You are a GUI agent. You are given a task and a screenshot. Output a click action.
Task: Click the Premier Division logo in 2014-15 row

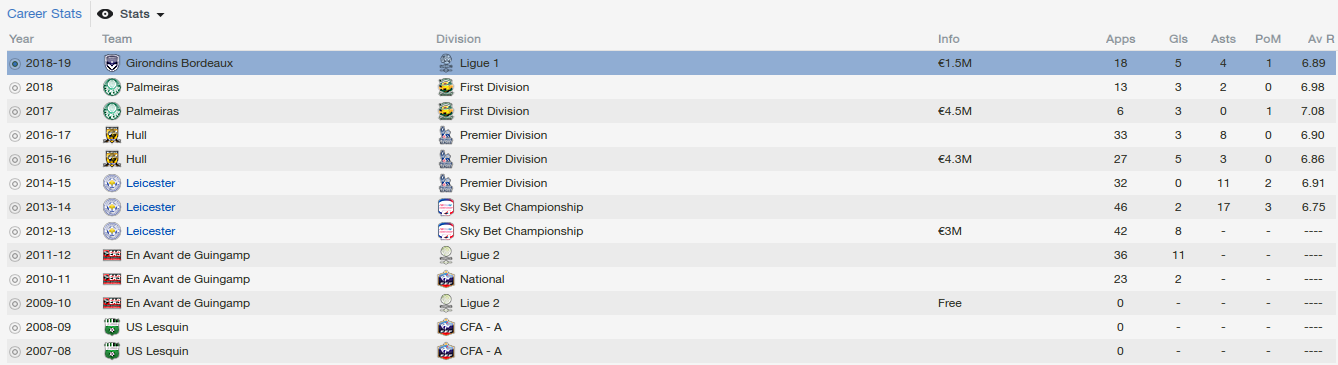tap(446, 183)
